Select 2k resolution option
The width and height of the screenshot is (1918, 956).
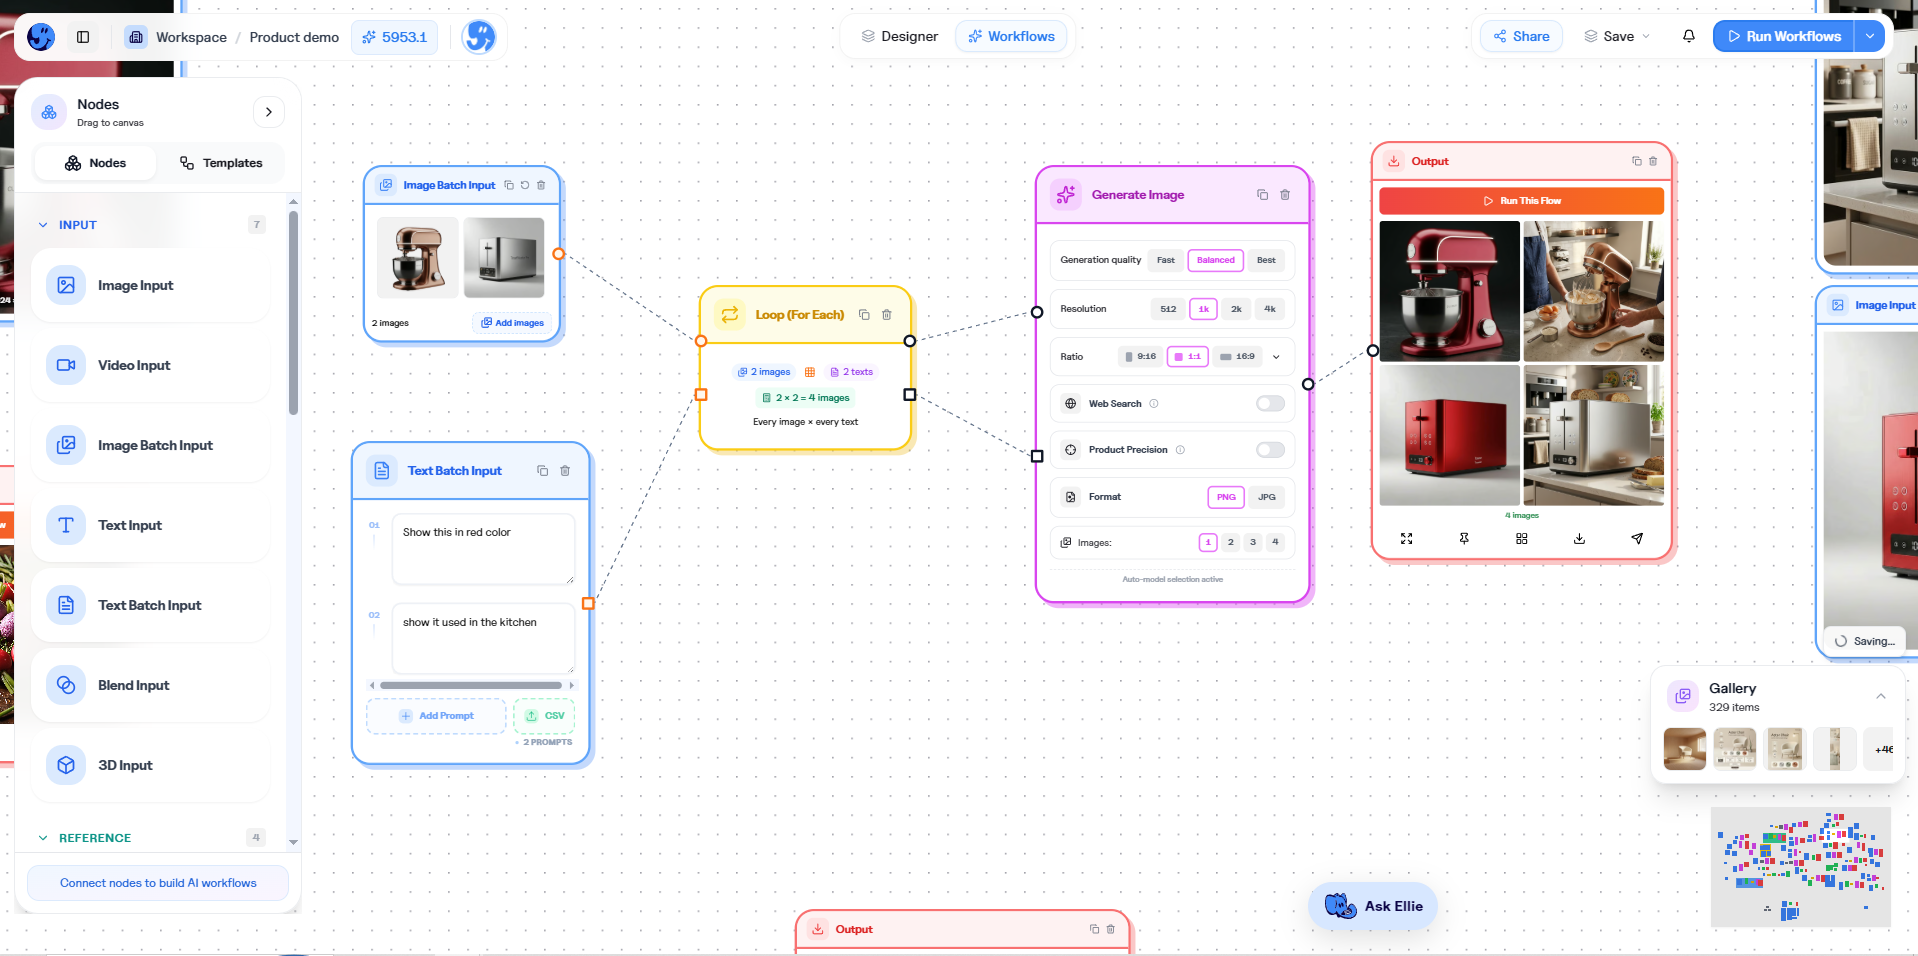coord(1236,309)
